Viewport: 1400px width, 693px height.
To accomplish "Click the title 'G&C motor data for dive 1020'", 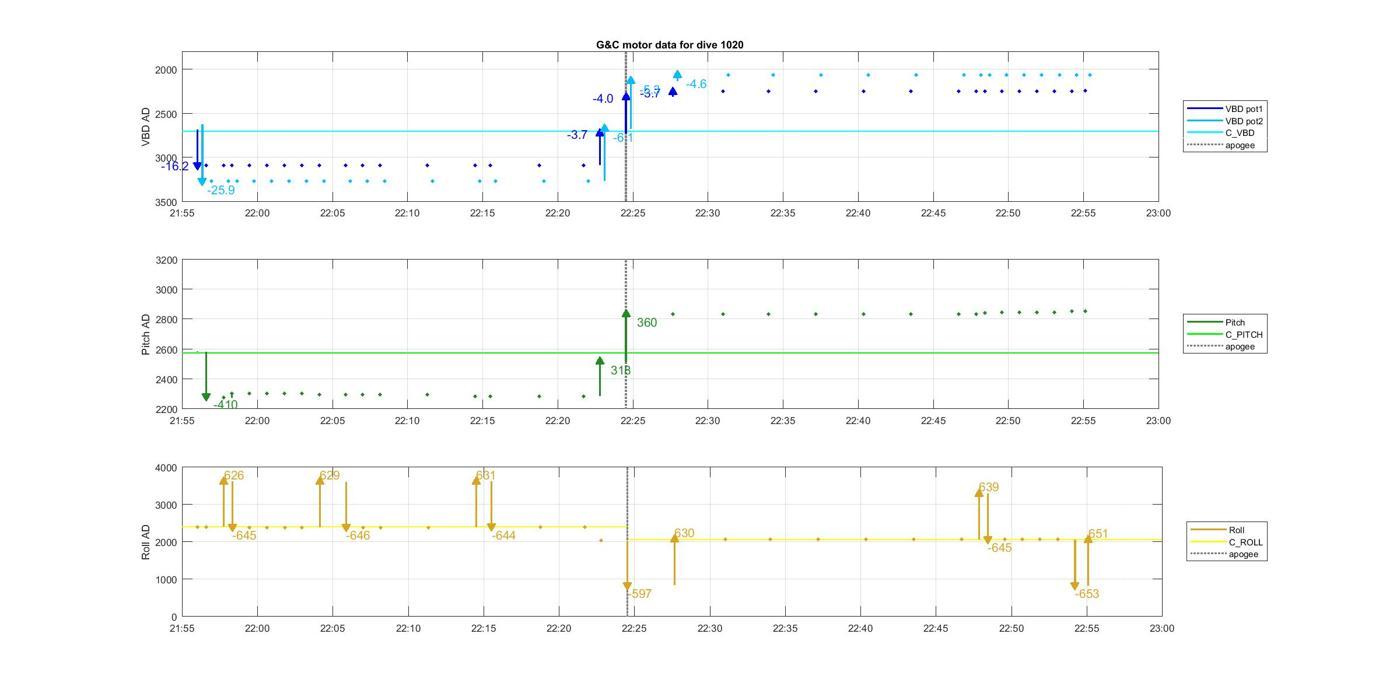I will [x=669, y=45].
